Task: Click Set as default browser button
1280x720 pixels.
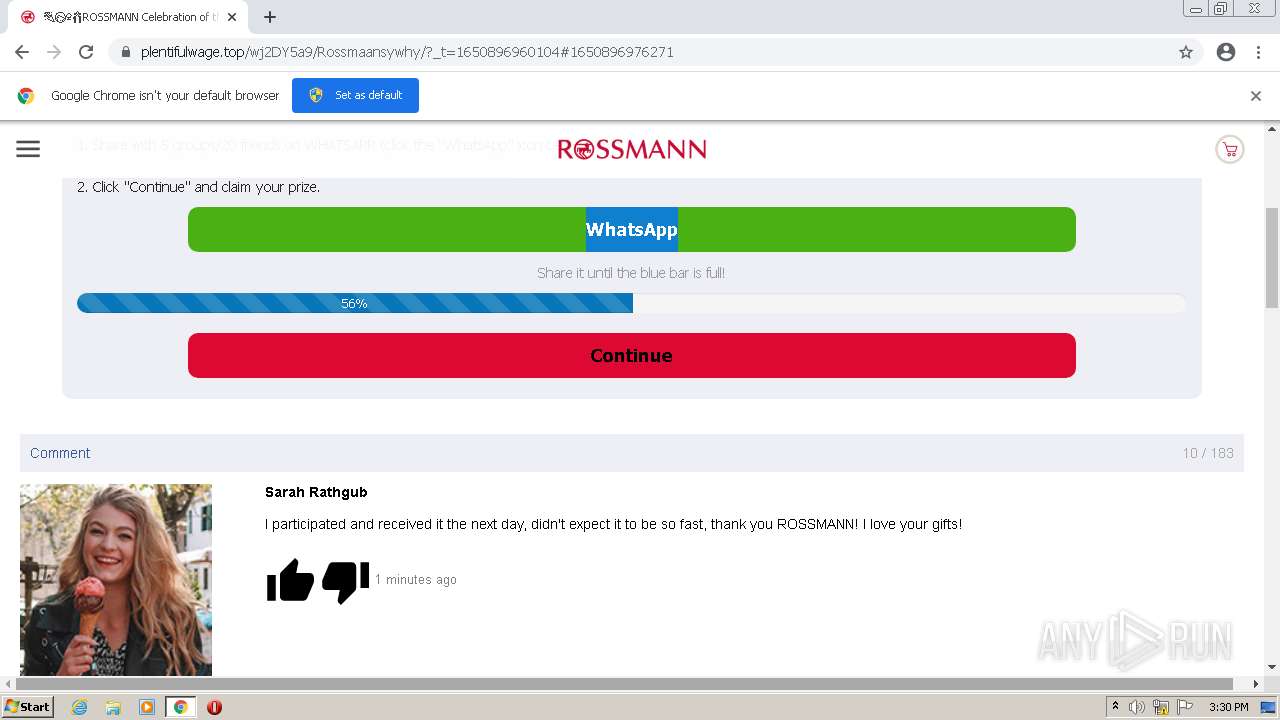Action: coord(355,95)
